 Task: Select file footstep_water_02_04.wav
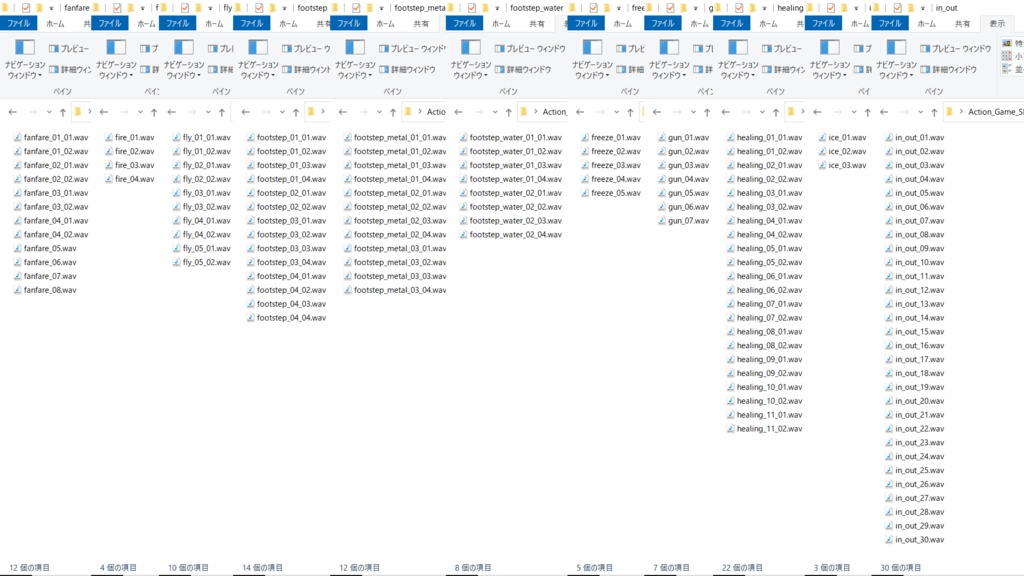511,234
